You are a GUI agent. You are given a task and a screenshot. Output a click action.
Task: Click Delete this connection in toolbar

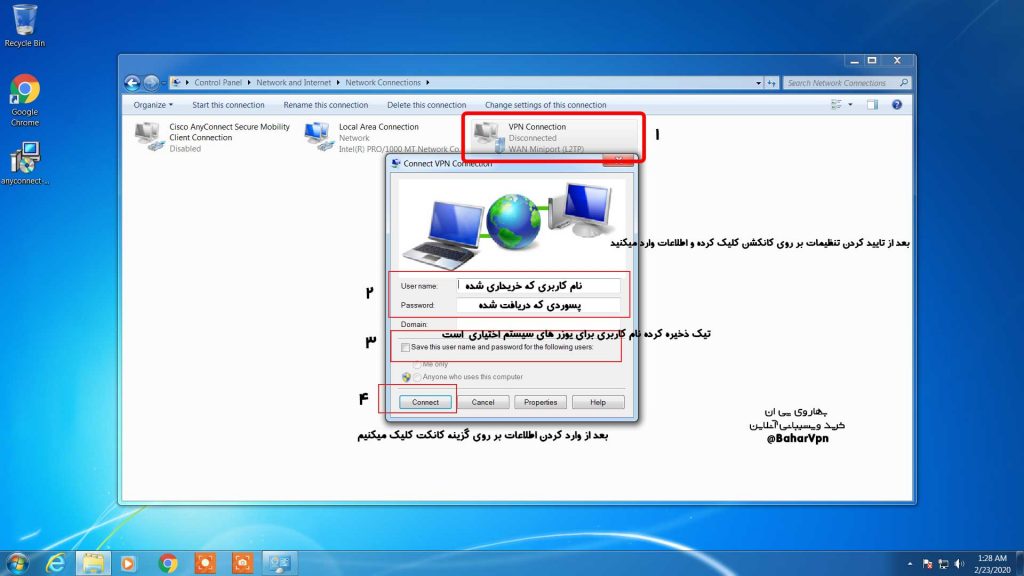click(426, 105)
